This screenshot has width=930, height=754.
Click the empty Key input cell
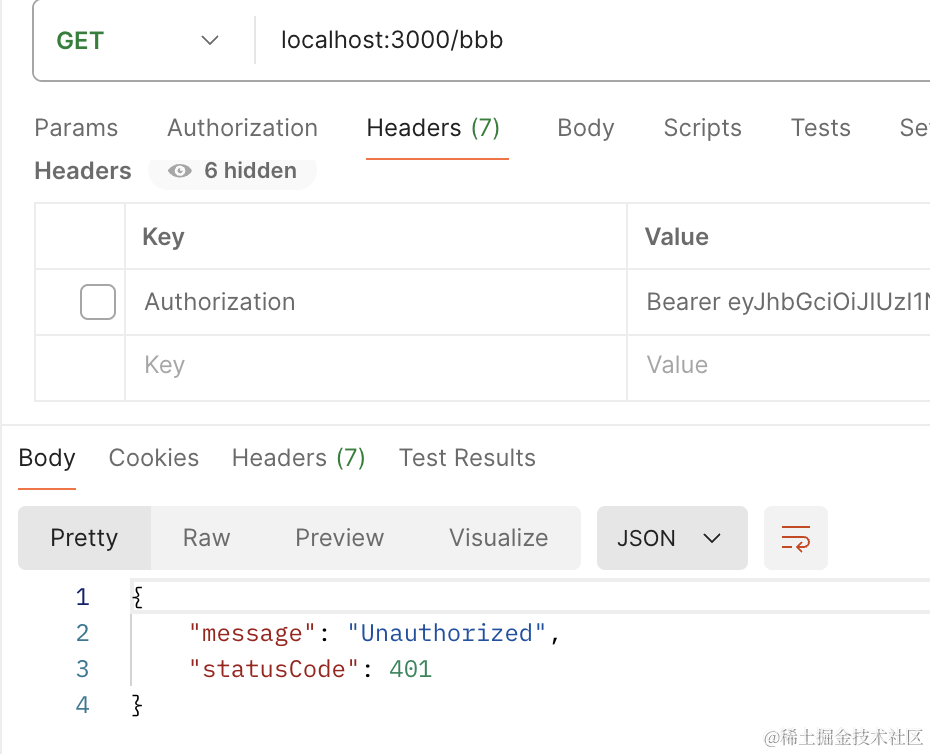click(375, 366)
